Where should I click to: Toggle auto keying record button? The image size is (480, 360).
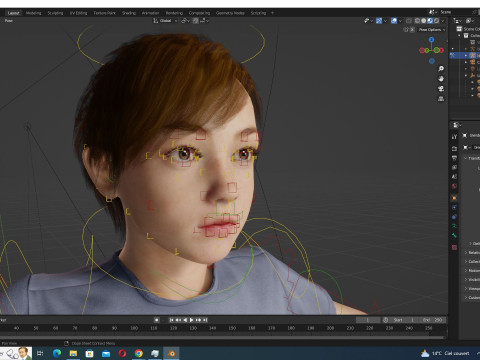157,320
